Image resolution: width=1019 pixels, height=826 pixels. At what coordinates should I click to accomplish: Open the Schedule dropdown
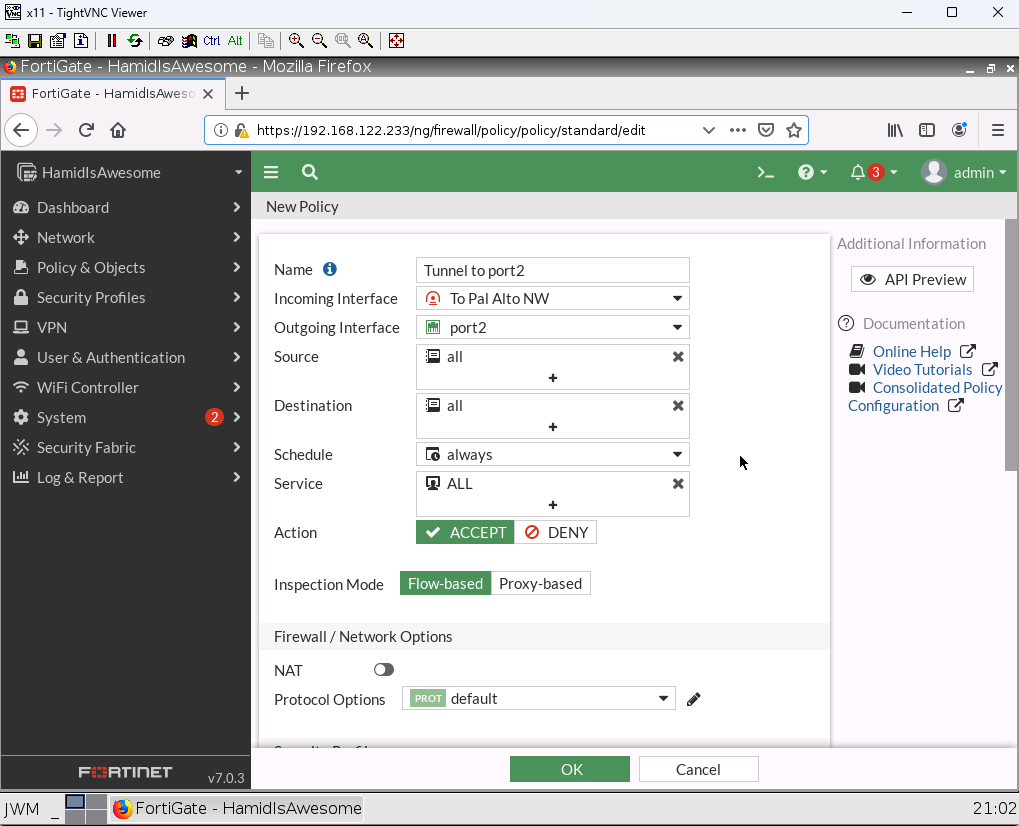coord(553,455)
